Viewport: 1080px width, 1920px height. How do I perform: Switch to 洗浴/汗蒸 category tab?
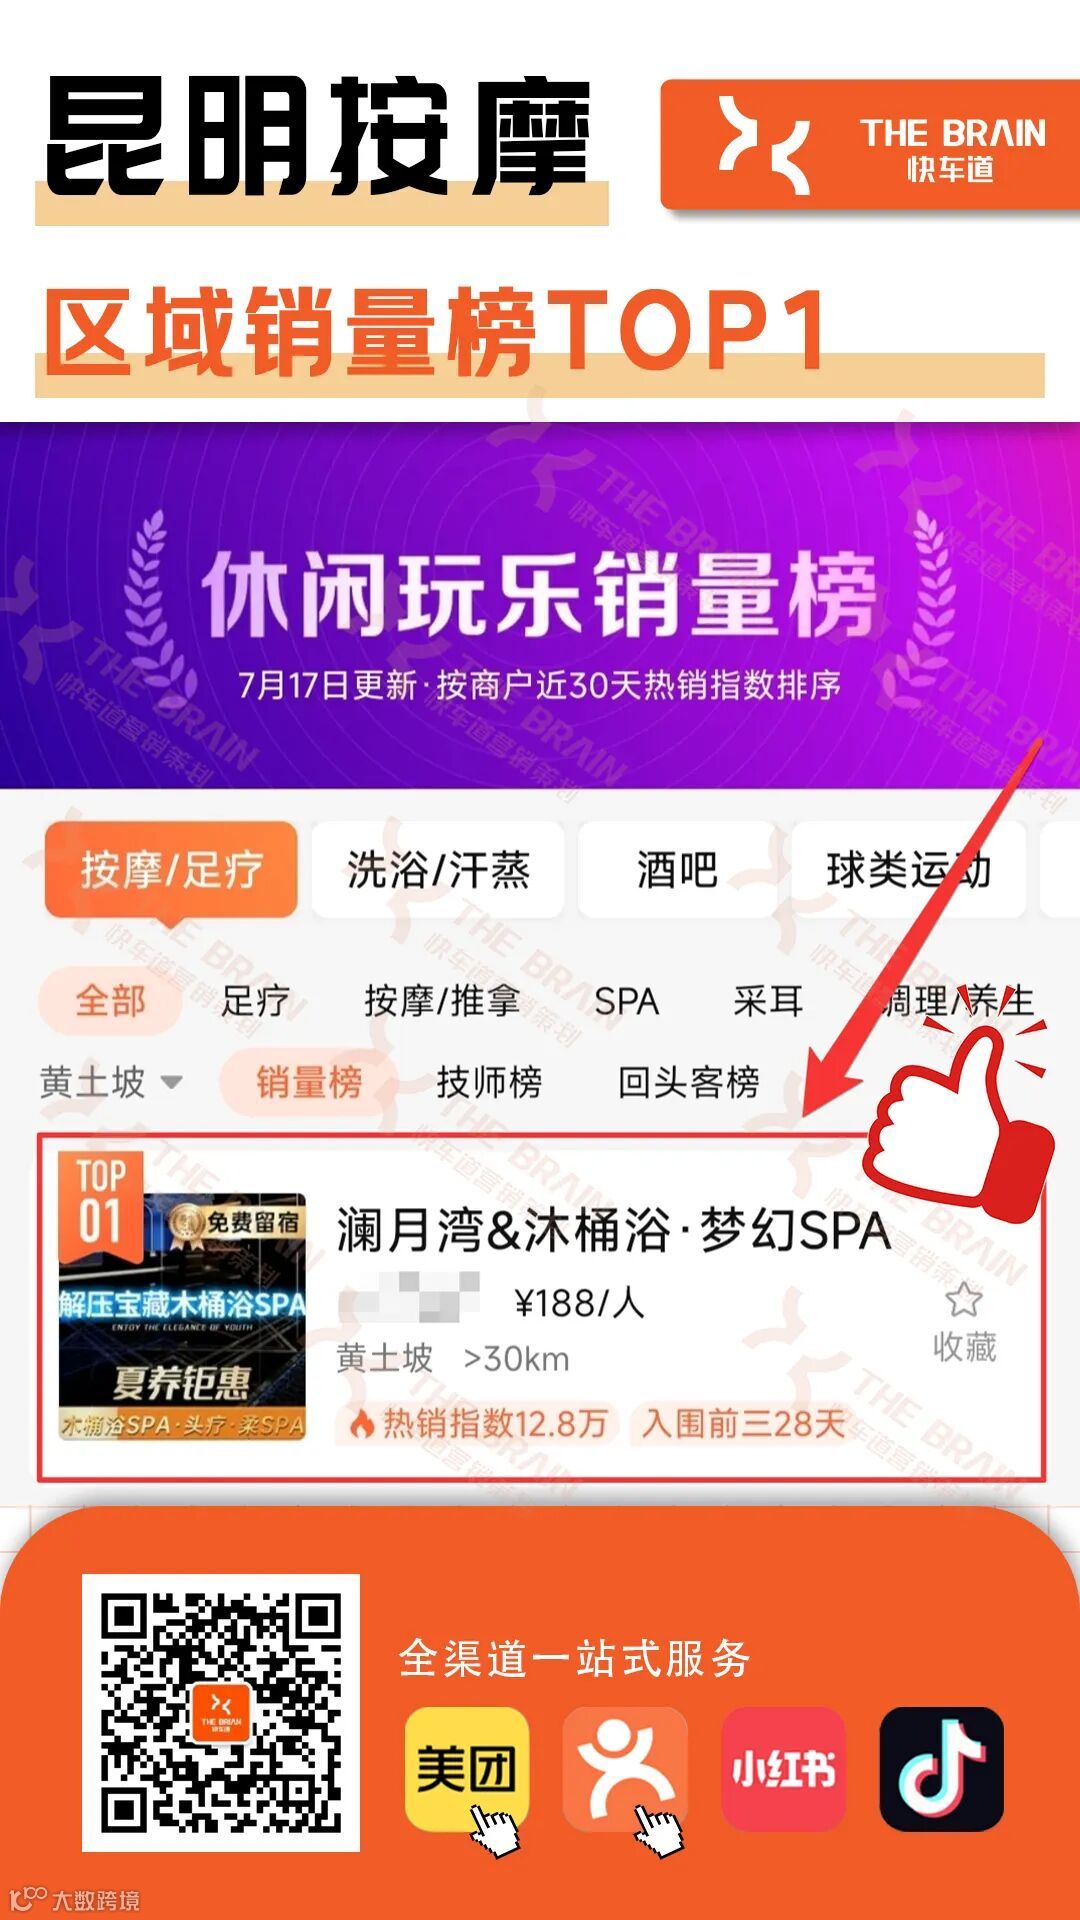coord(438,870)
